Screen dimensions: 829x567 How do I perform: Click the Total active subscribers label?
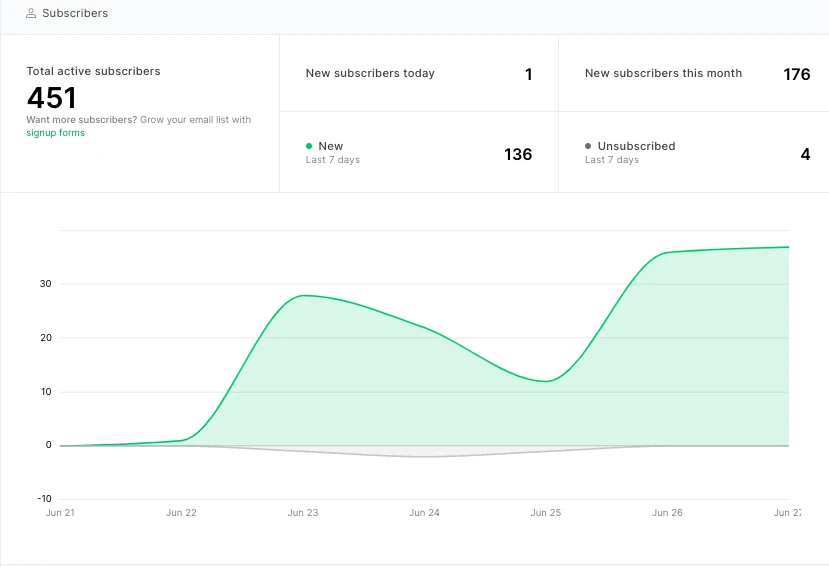pyautogui.click(x=93, y=71)
